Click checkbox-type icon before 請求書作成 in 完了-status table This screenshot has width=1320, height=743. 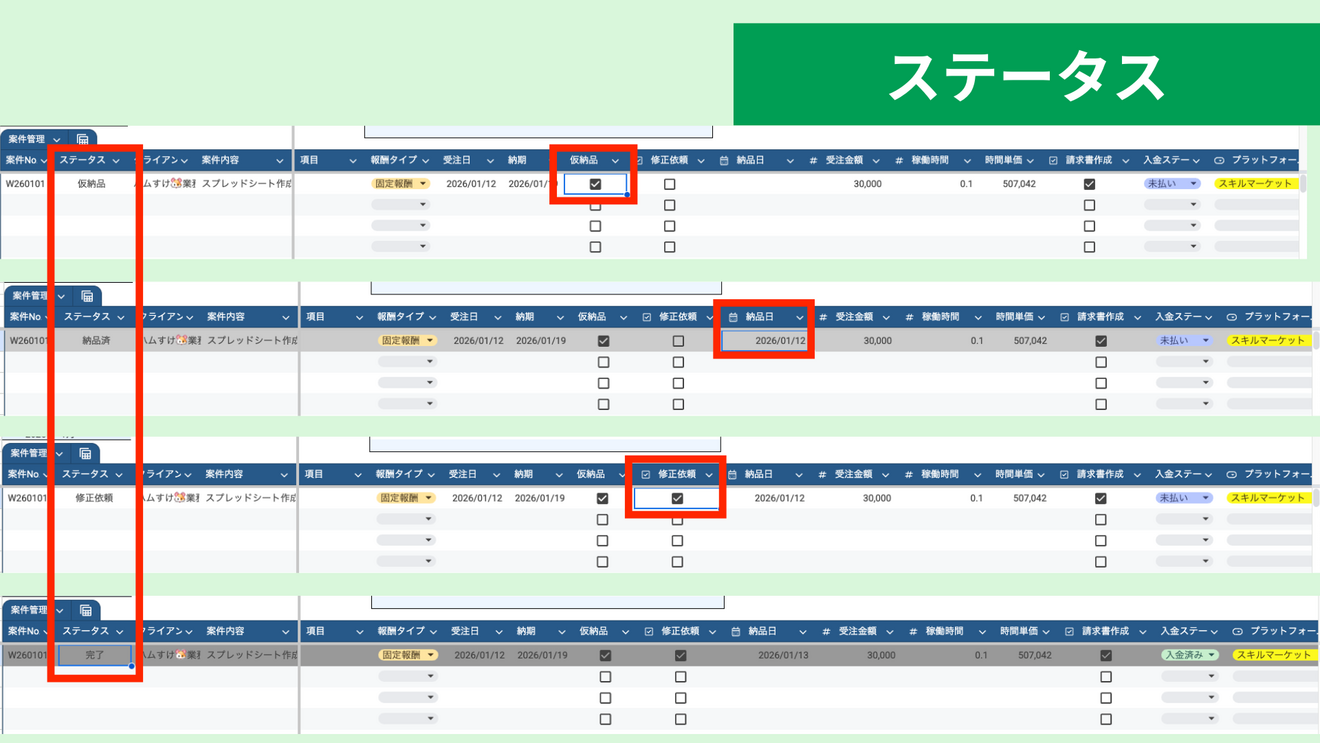click(1069, 632)
